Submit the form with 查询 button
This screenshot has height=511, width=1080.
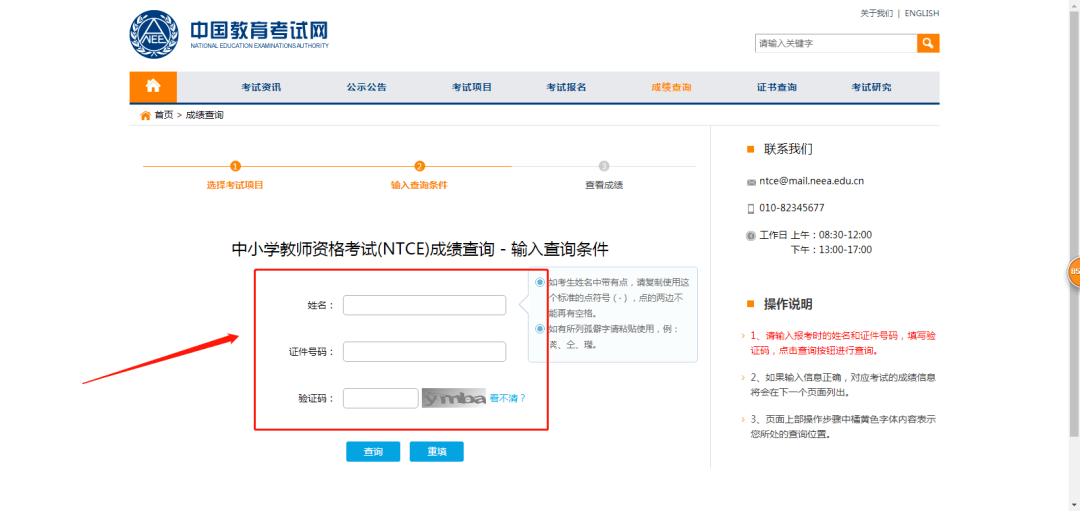tap(373, 452)
